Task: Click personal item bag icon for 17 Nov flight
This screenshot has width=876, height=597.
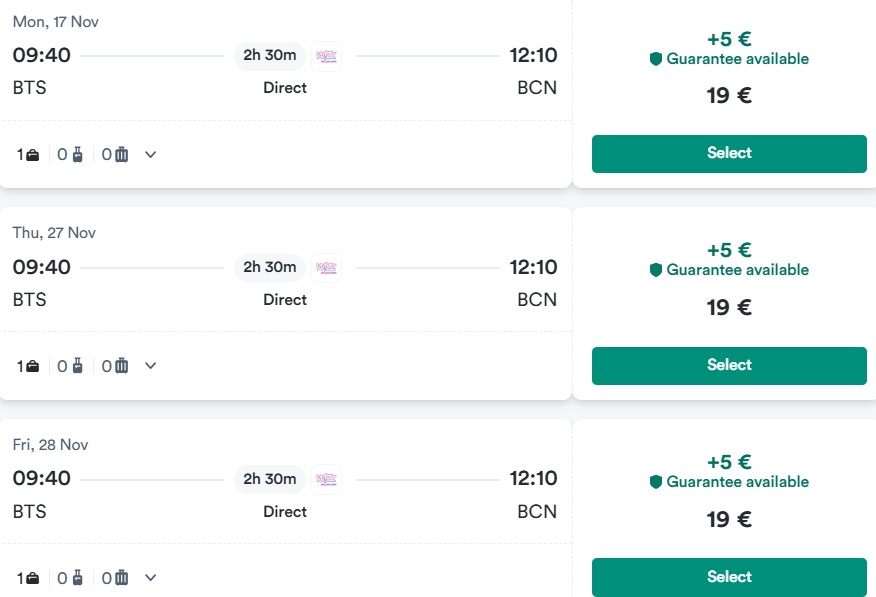Action: [x=33, y=155]
